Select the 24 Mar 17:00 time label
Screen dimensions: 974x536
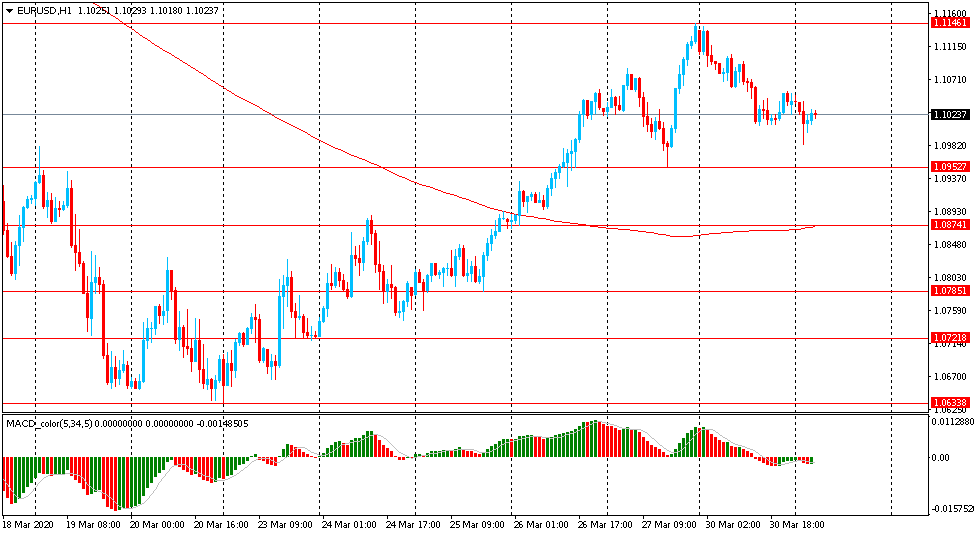coord(413,525)
